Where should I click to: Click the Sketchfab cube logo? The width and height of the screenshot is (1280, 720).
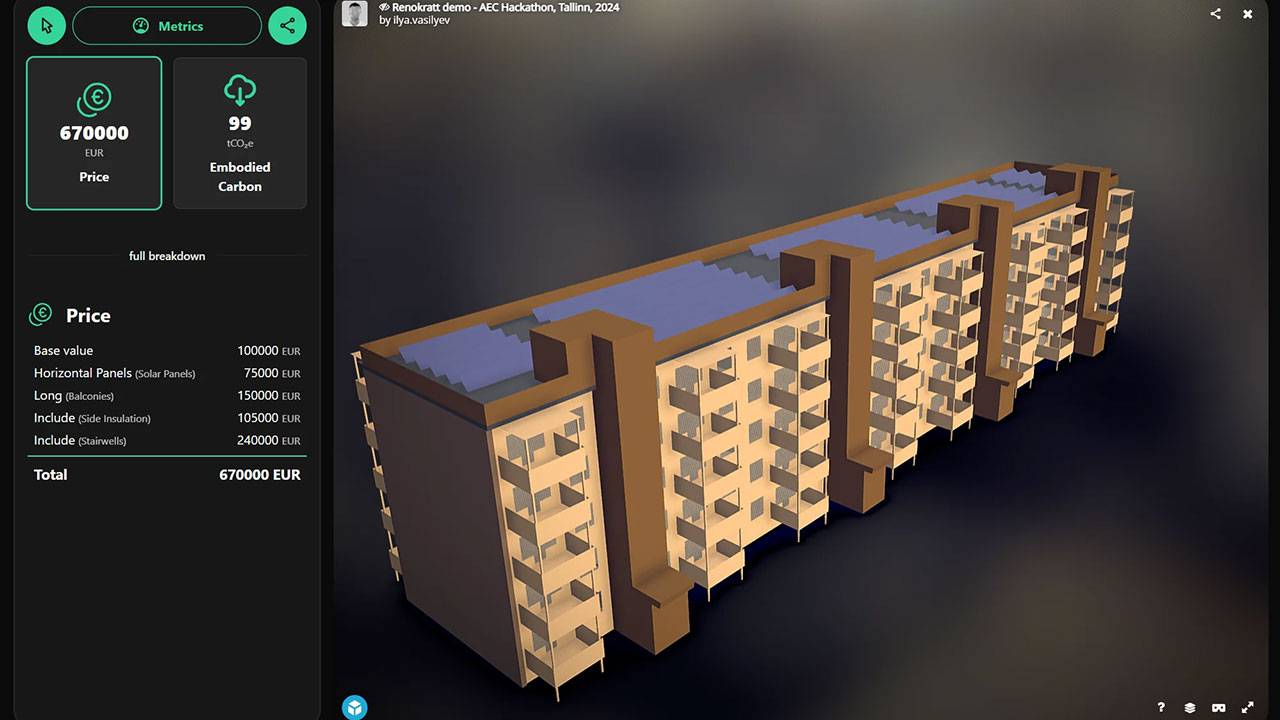tap(355, 708)
